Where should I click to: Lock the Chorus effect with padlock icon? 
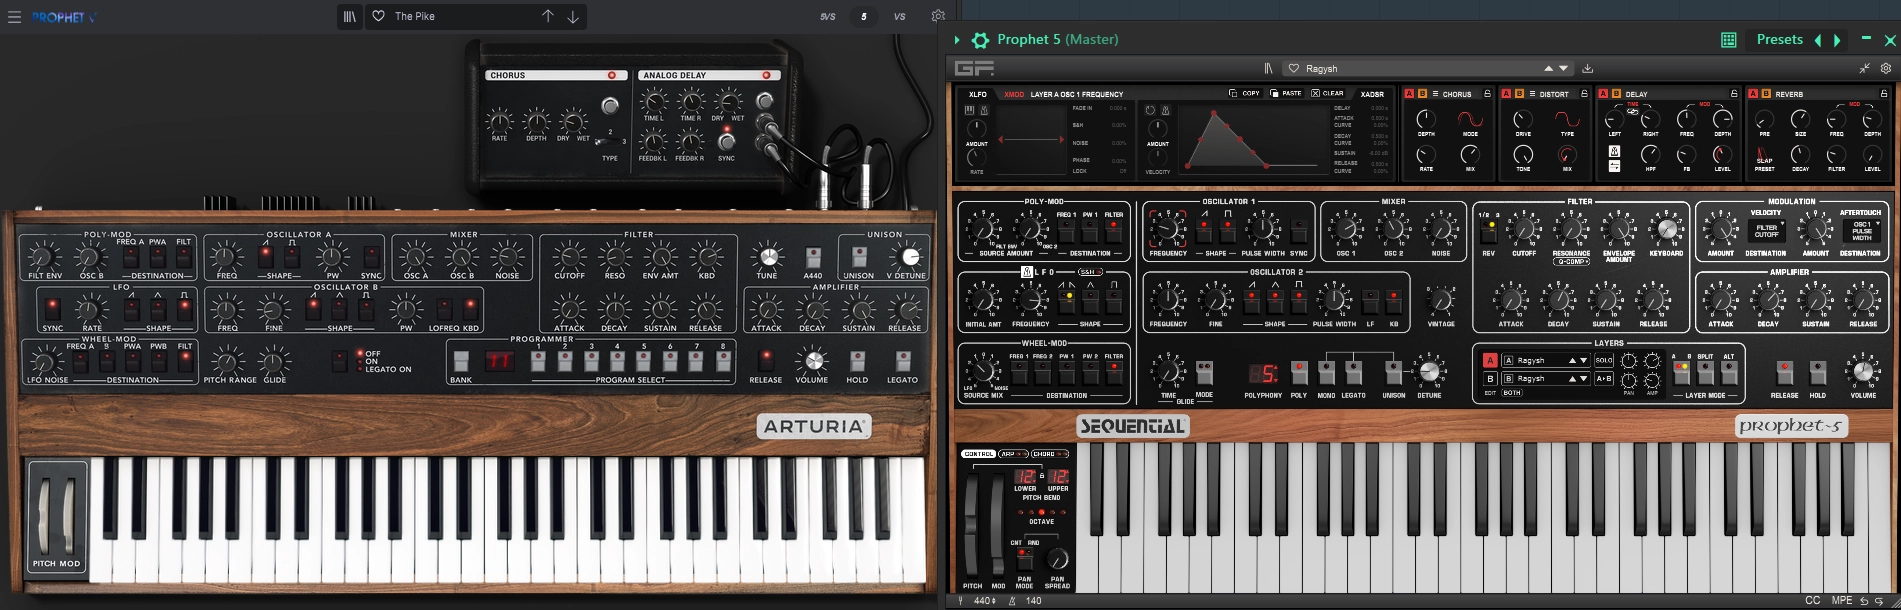click(1487, 94)
